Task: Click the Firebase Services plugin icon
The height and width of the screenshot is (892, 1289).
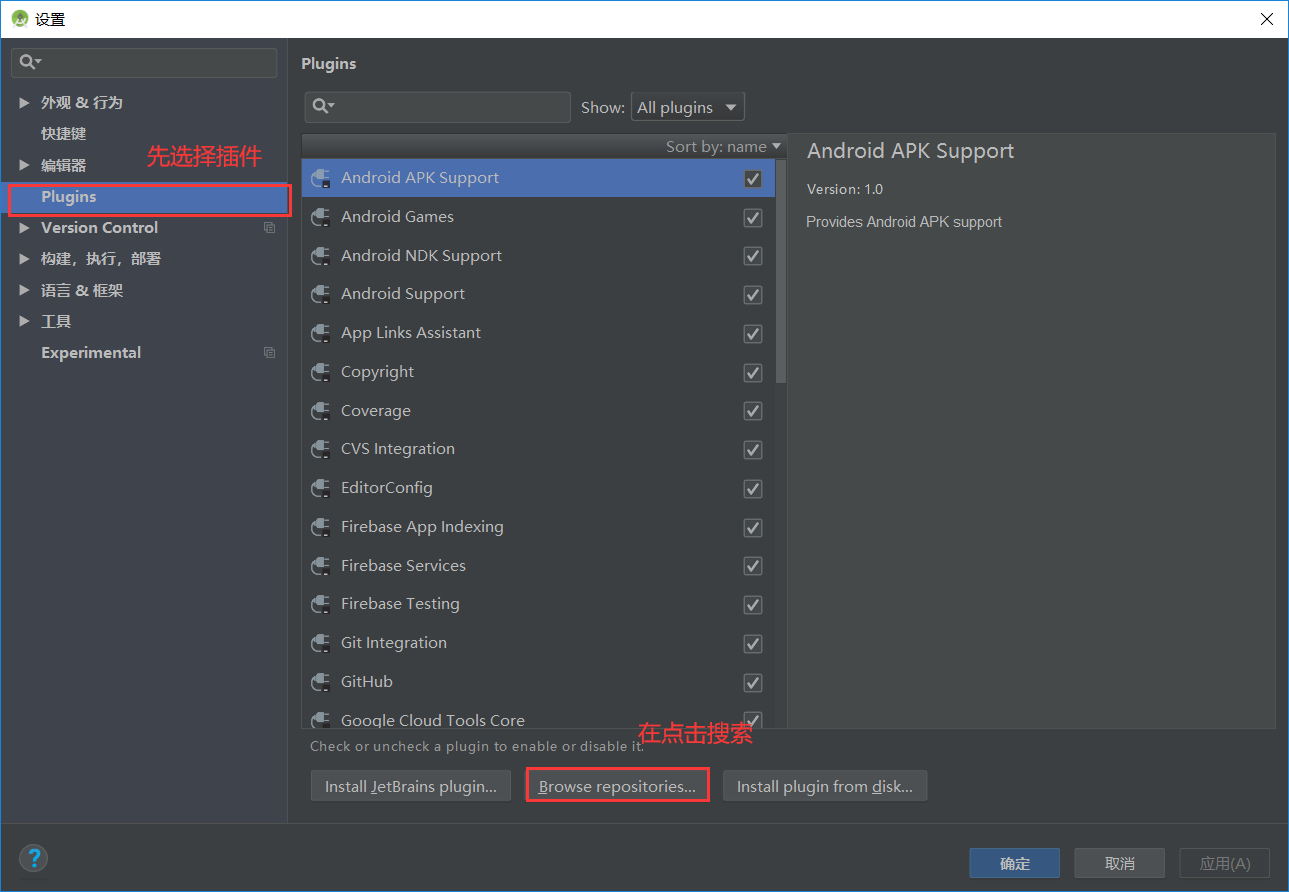Action: (x=321, y=566)
